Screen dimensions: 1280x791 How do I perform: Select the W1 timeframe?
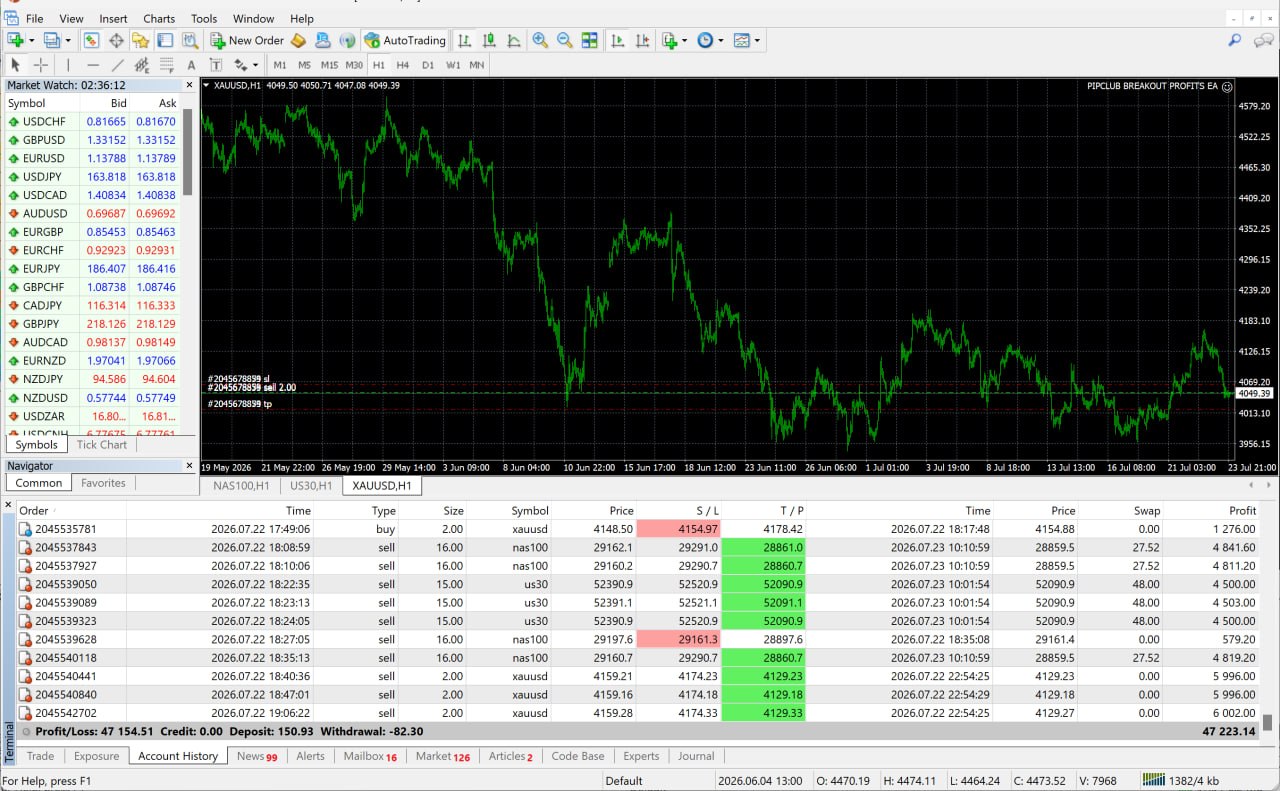click(x=453, y=65)
